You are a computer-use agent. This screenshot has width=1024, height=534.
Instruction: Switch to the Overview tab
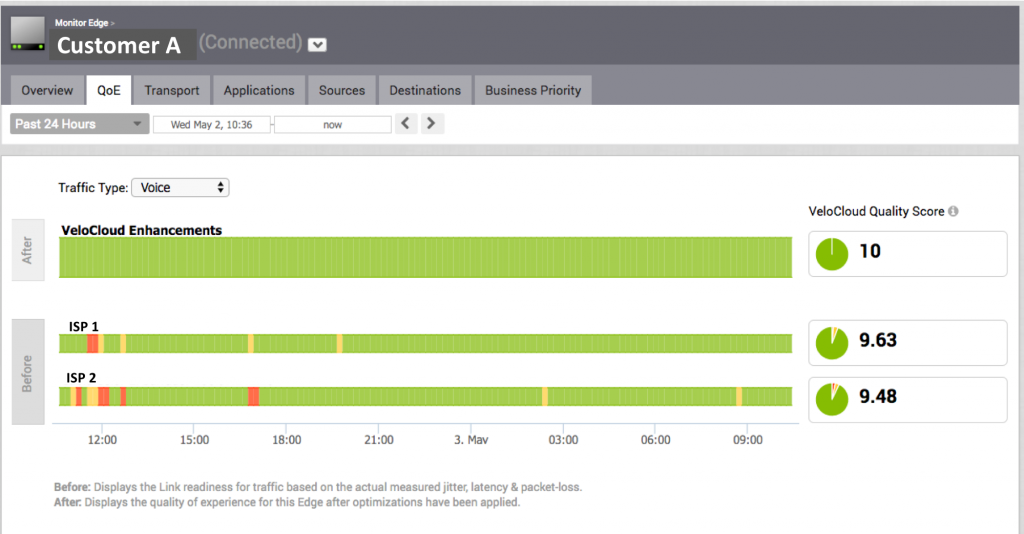tap(47, 90)
